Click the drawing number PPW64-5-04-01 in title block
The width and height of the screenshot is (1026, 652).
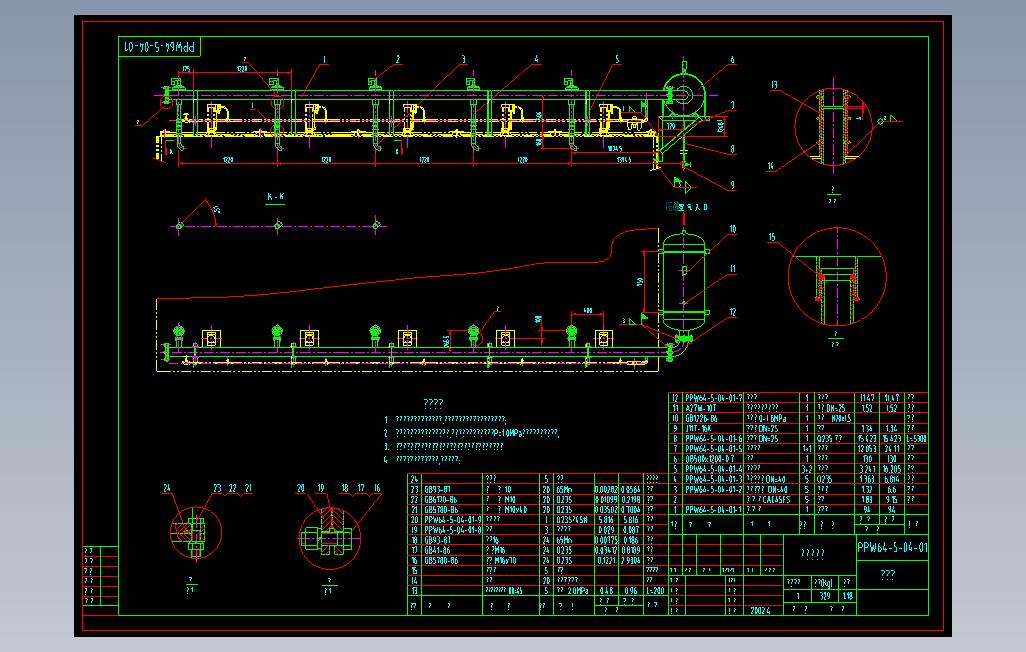click(x=892, y=547)
